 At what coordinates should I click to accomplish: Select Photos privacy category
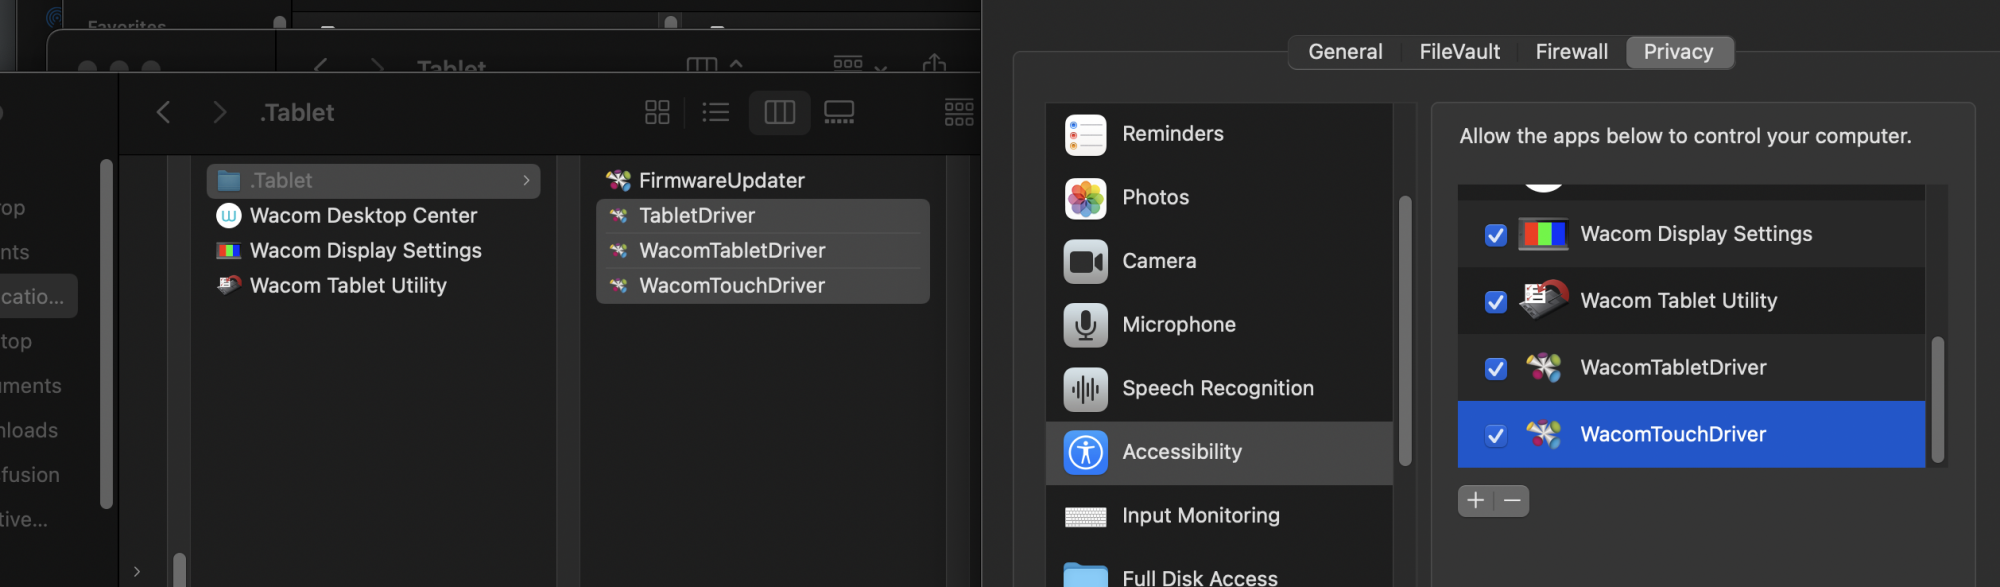1219,198
